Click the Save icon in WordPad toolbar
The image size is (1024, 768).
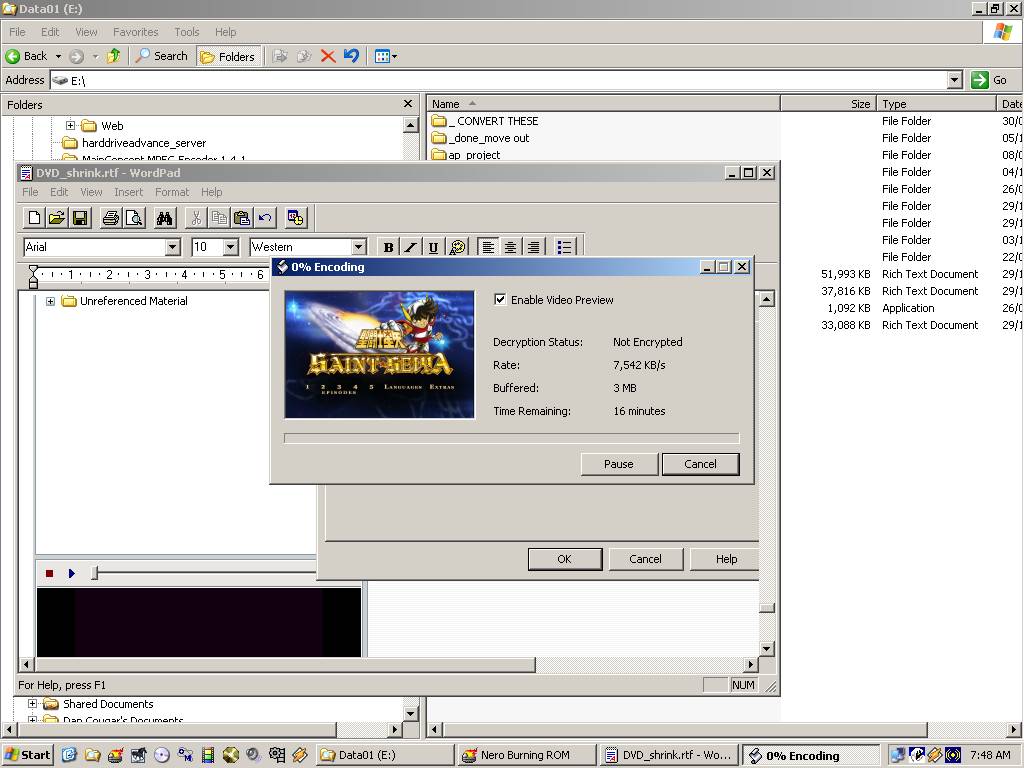[x=80, y=217]
